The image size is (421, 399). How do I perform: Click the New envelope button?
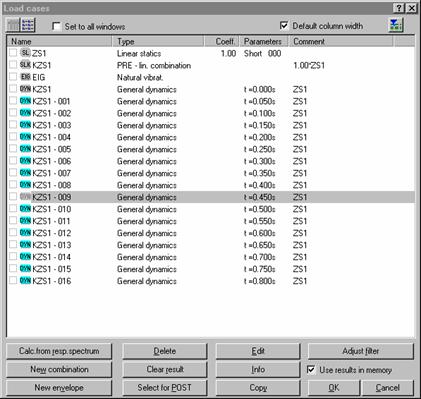(x=59, y=388)
